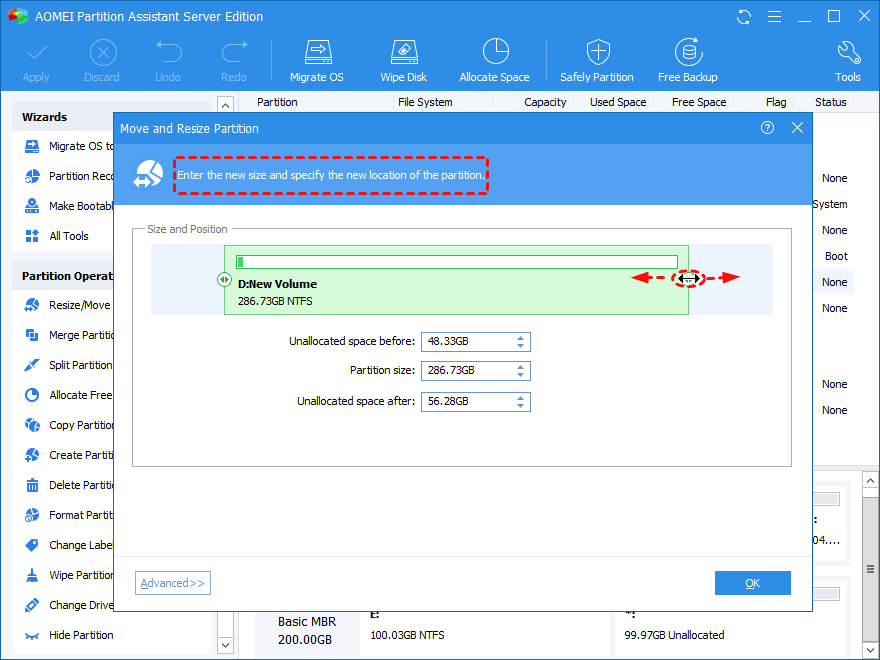Click the Used Space column header
Viewport: 880px width, 660px height.
click(618, 102)
